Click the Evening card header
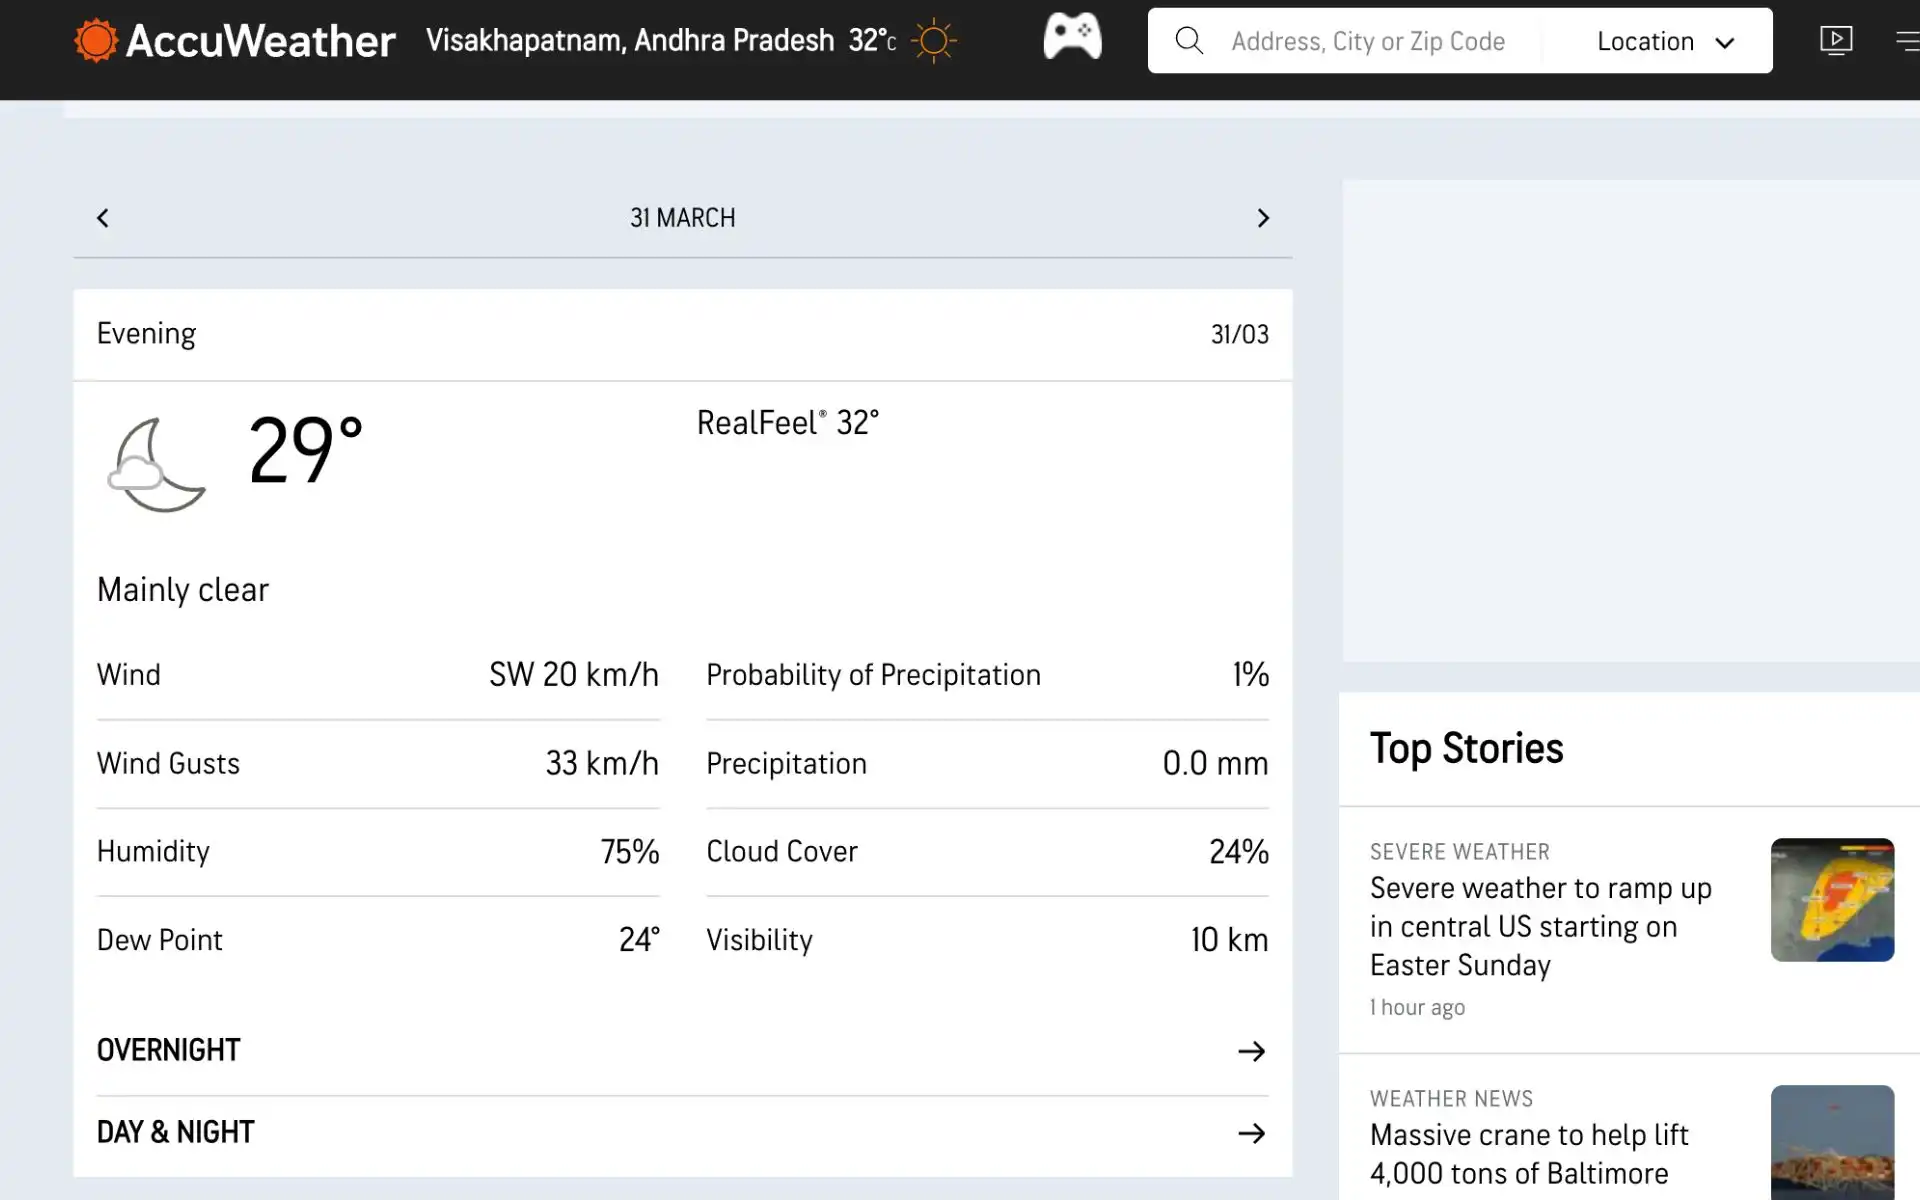 pyautogui.click(x=683, y=334)
